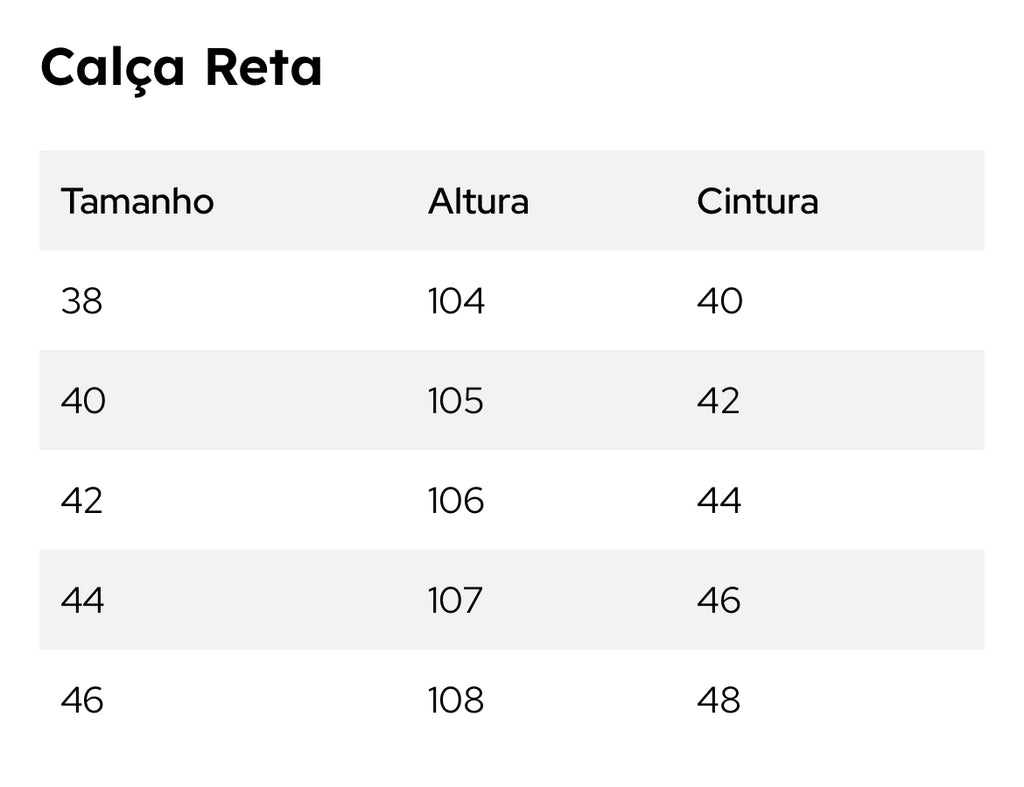Click Cintura value 46 for size 44

(x=719, y=600)
